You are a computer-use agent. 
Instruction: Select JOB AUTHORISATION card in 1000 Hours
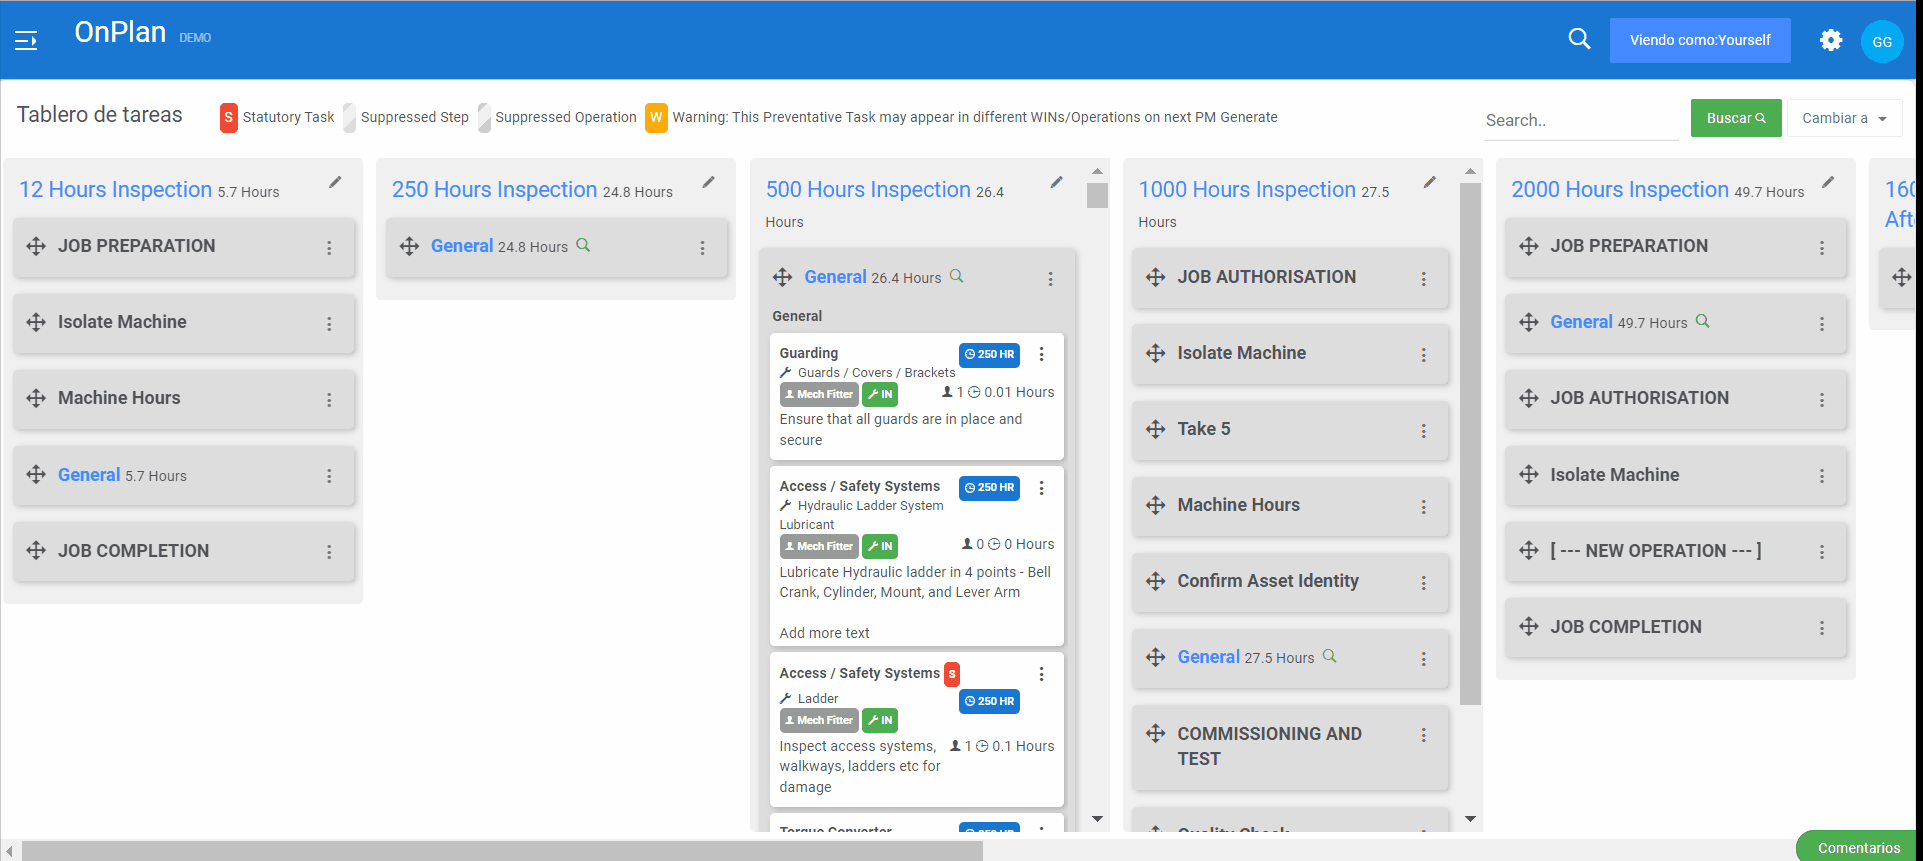pyautogui.click(x=1290, y=277)
